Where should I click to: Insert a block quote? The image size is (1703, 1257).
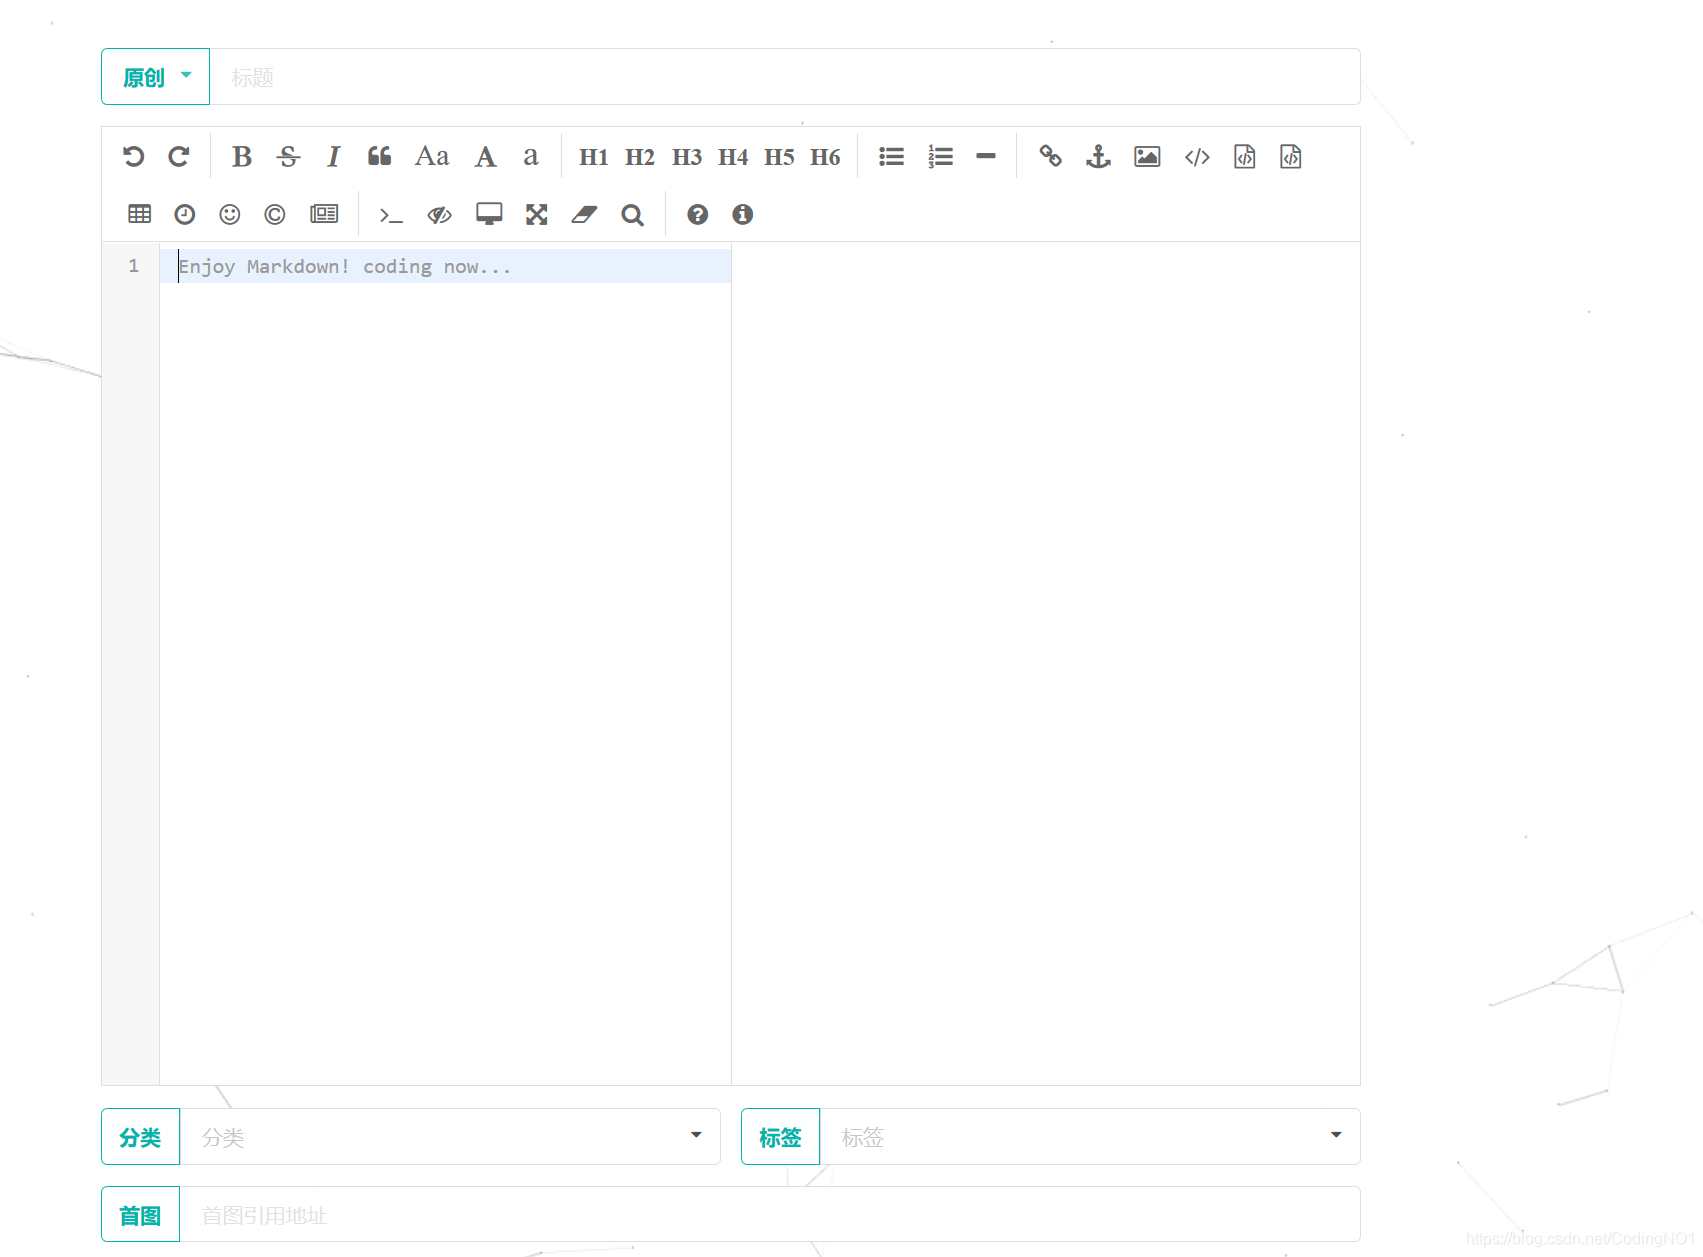[380, 157]
